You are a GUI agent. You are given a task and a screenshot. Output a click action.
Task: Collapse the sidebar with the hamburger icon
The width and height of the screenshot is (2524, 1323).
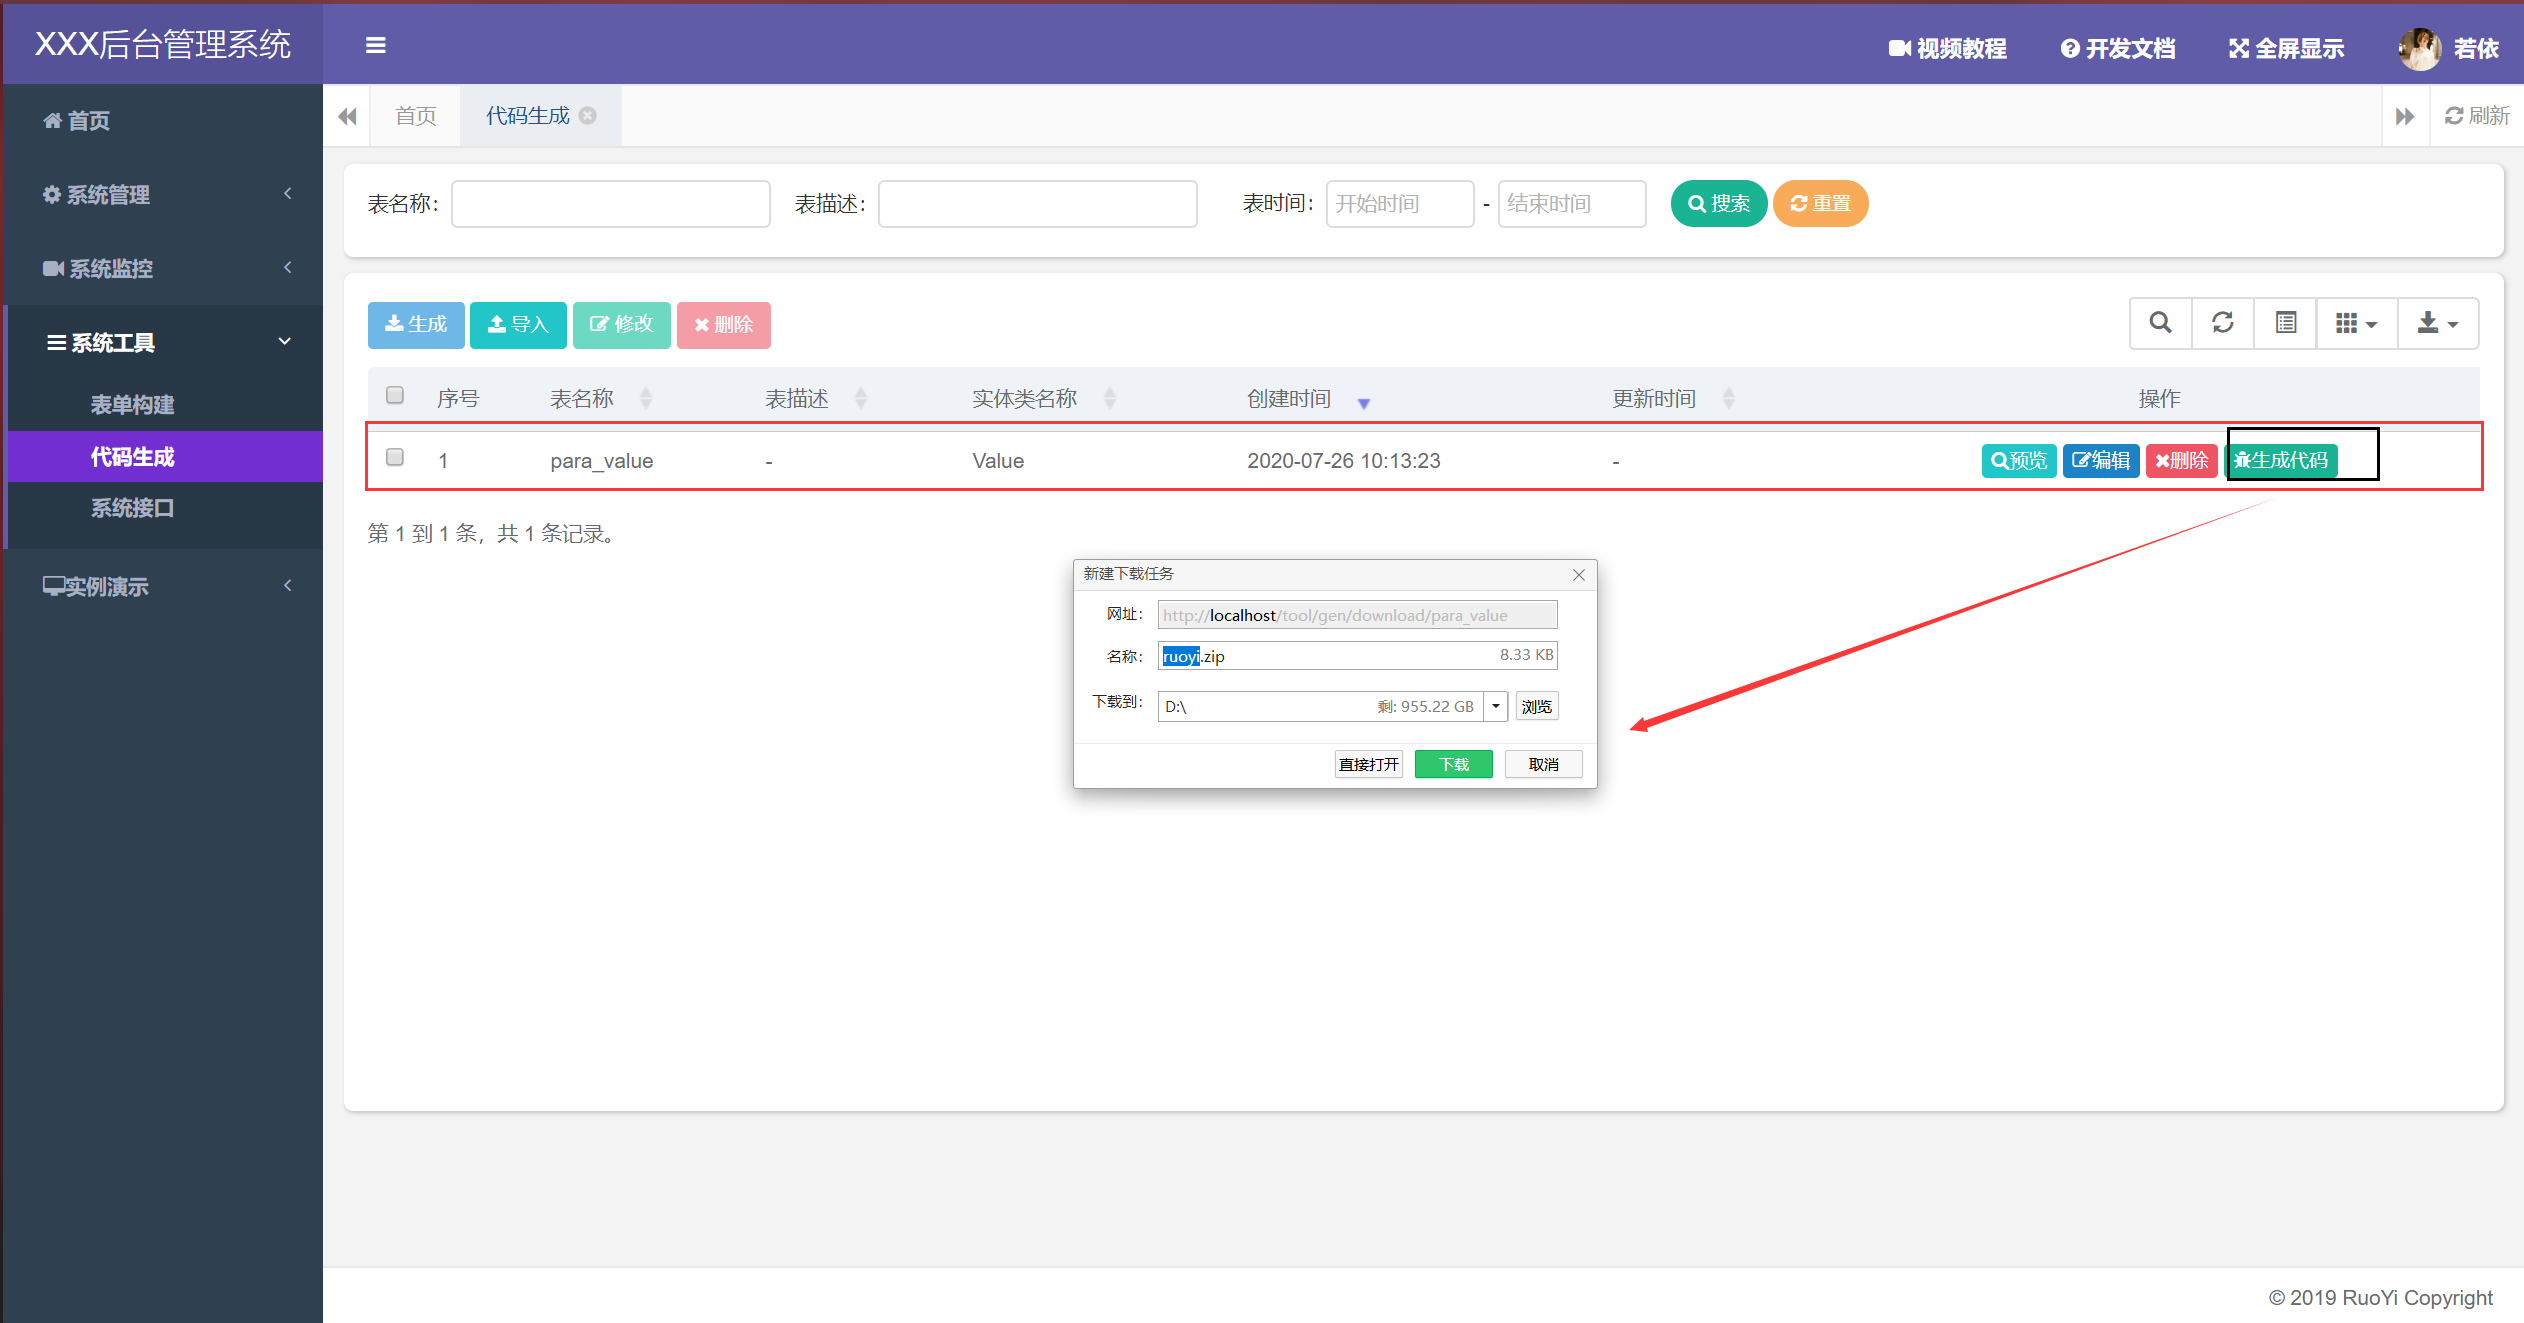point(376,45)
